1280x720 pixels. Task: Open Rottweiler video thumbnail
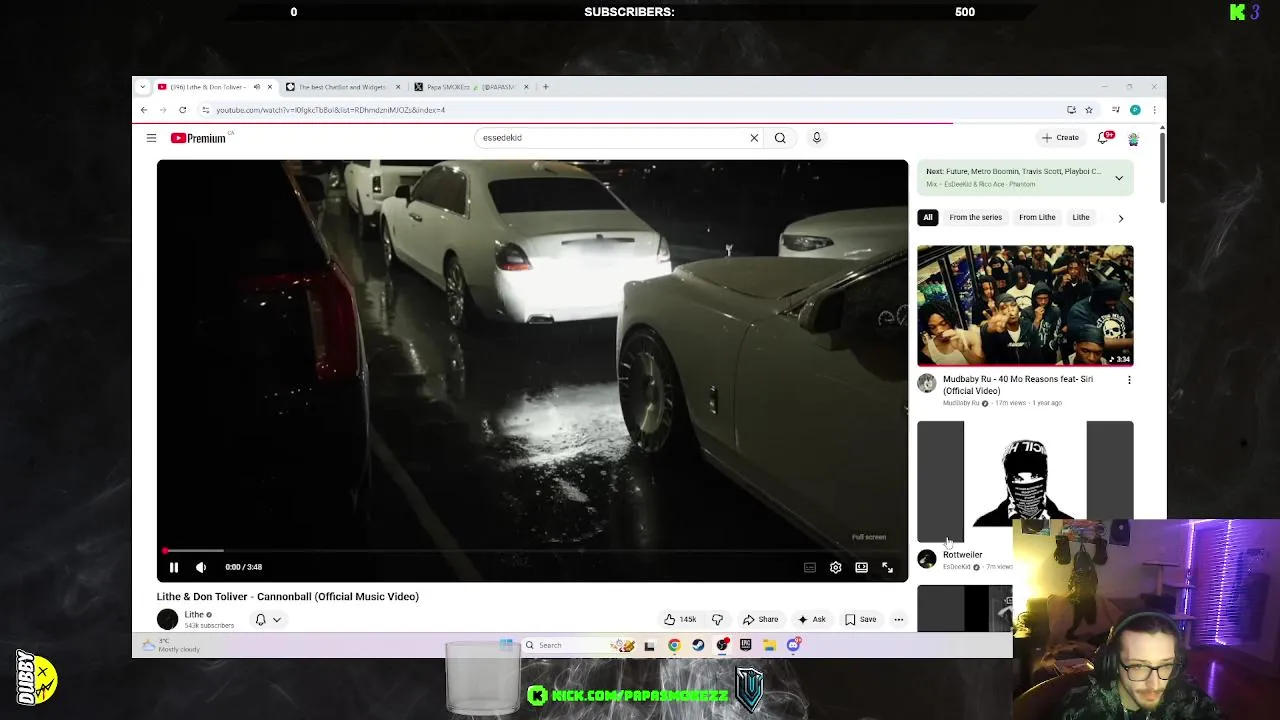click(1025, 481)
